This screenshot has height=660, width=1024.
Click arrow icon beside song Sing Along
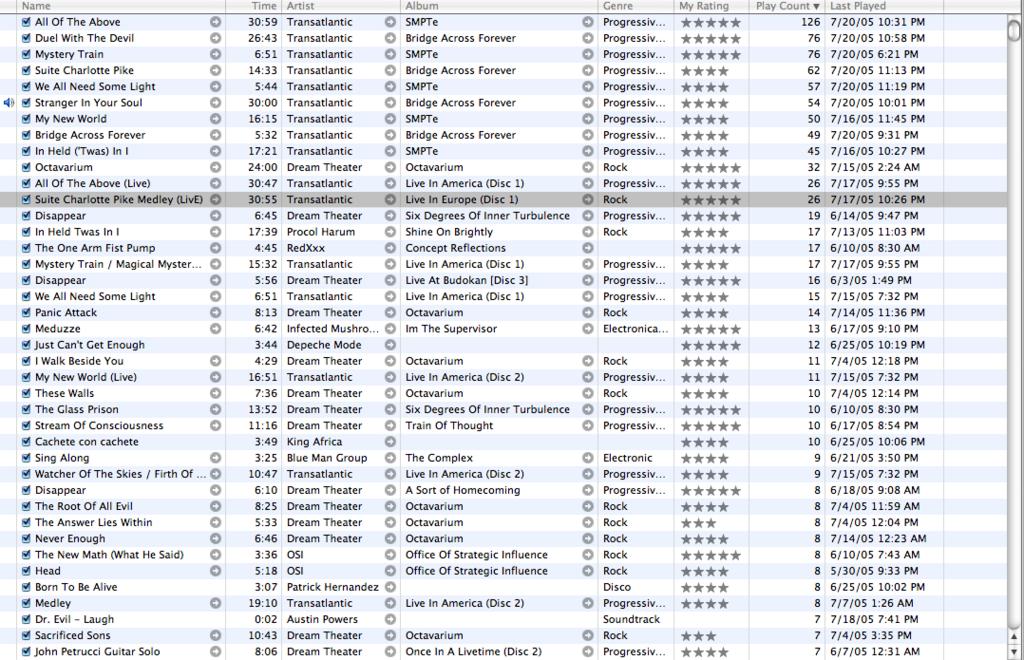[x=216, y=458]
